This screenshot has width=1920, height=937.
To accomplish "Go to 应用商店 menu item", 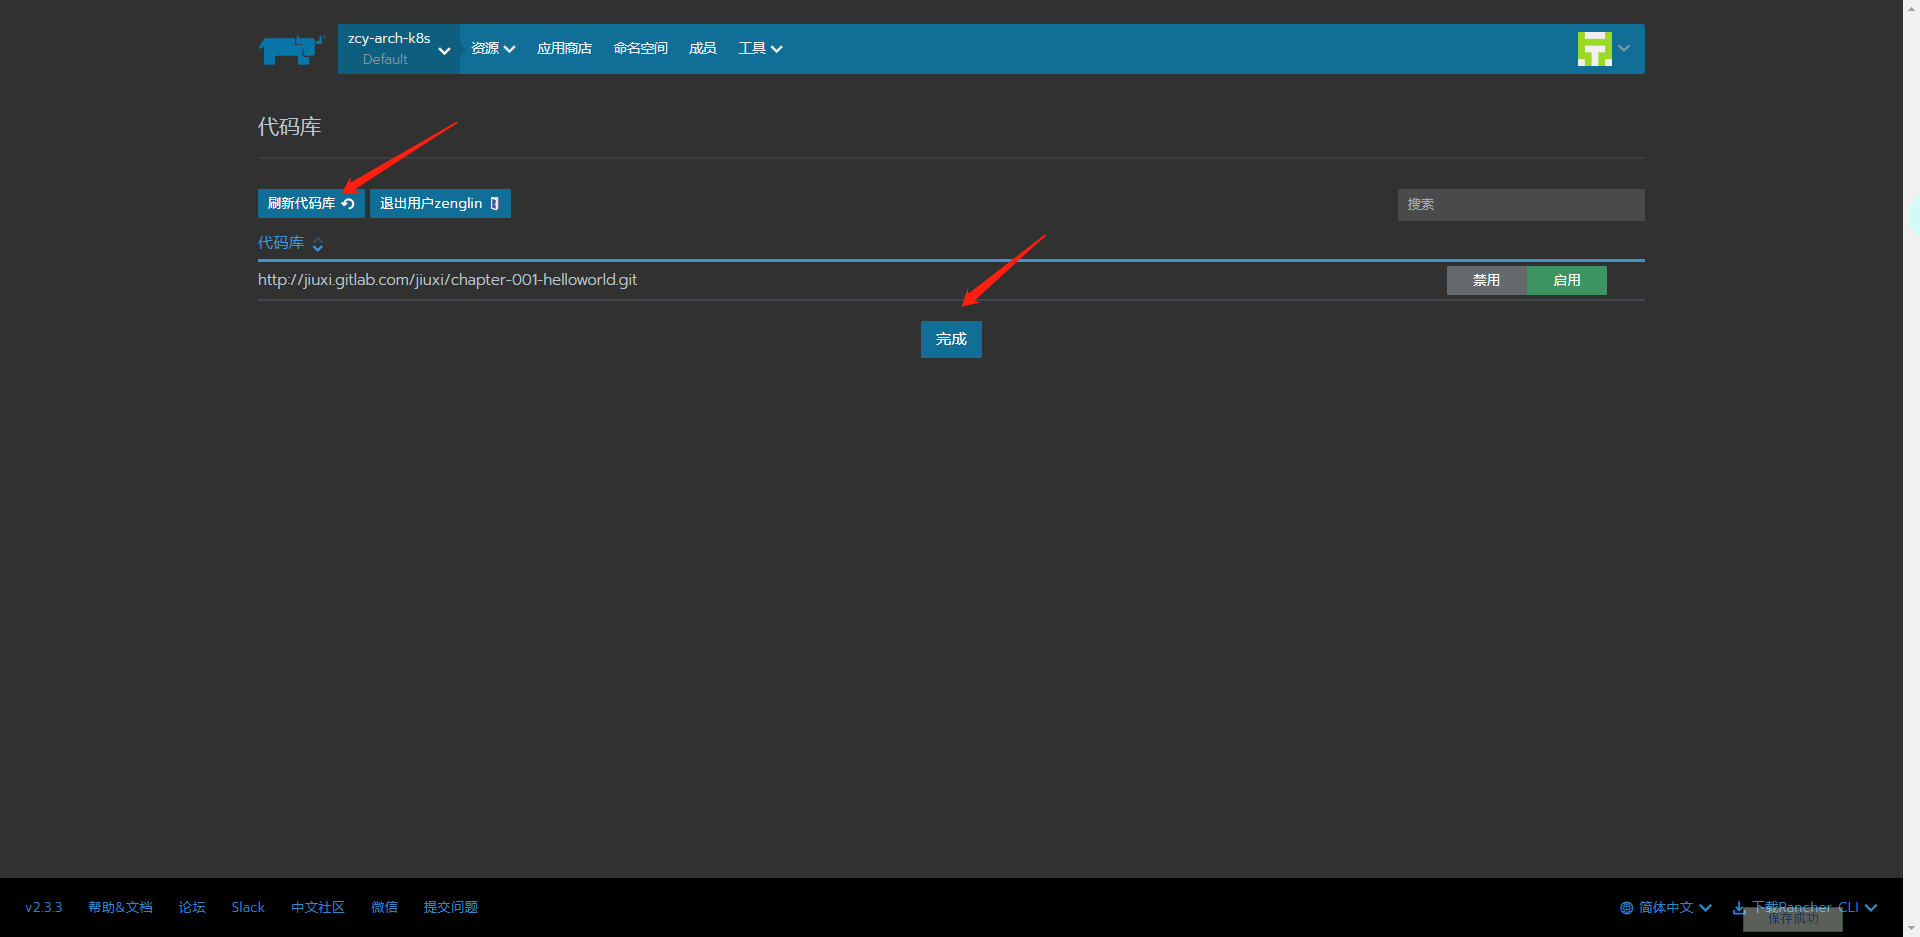I will click(564, 49).
